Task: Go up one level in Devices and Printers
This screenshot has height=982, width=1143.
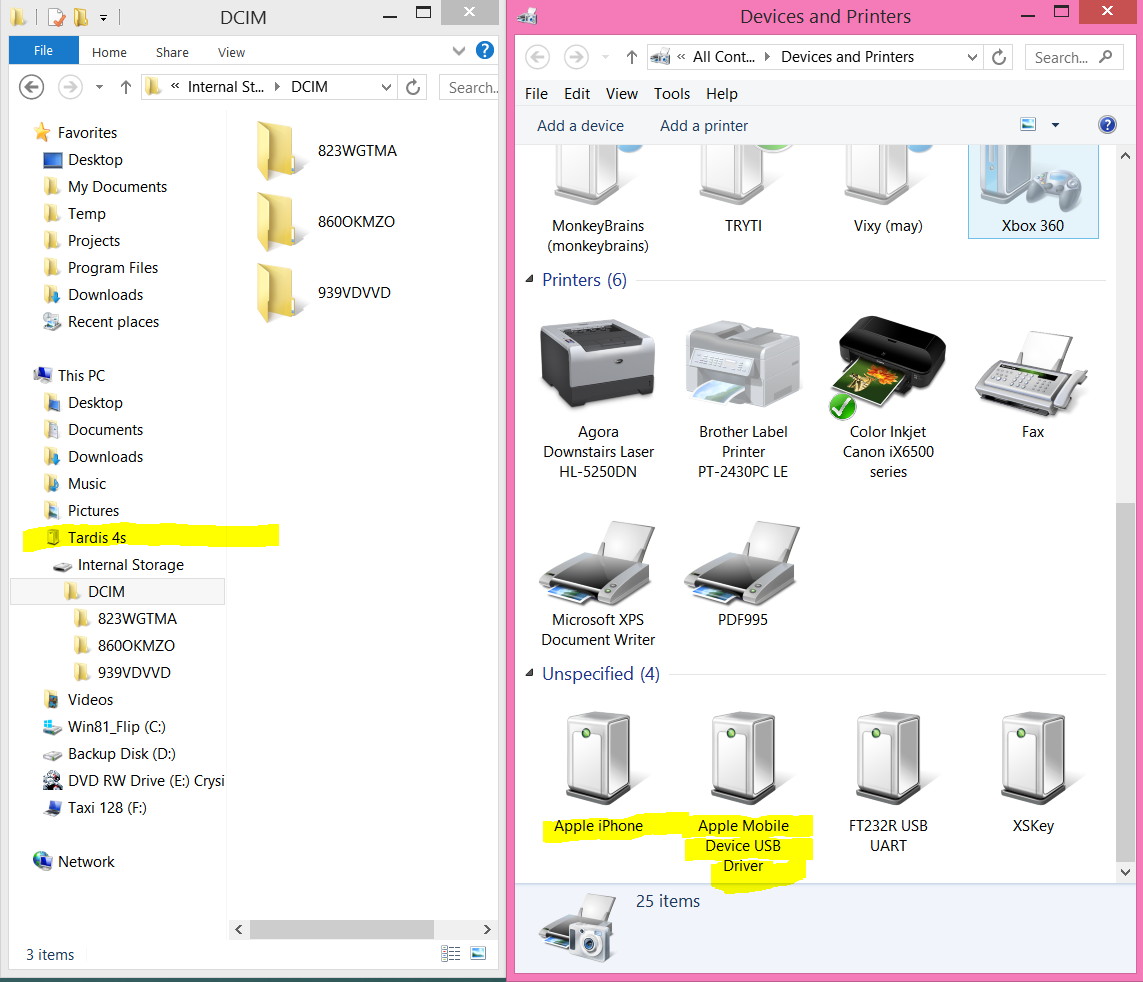Action: [631, 57]
